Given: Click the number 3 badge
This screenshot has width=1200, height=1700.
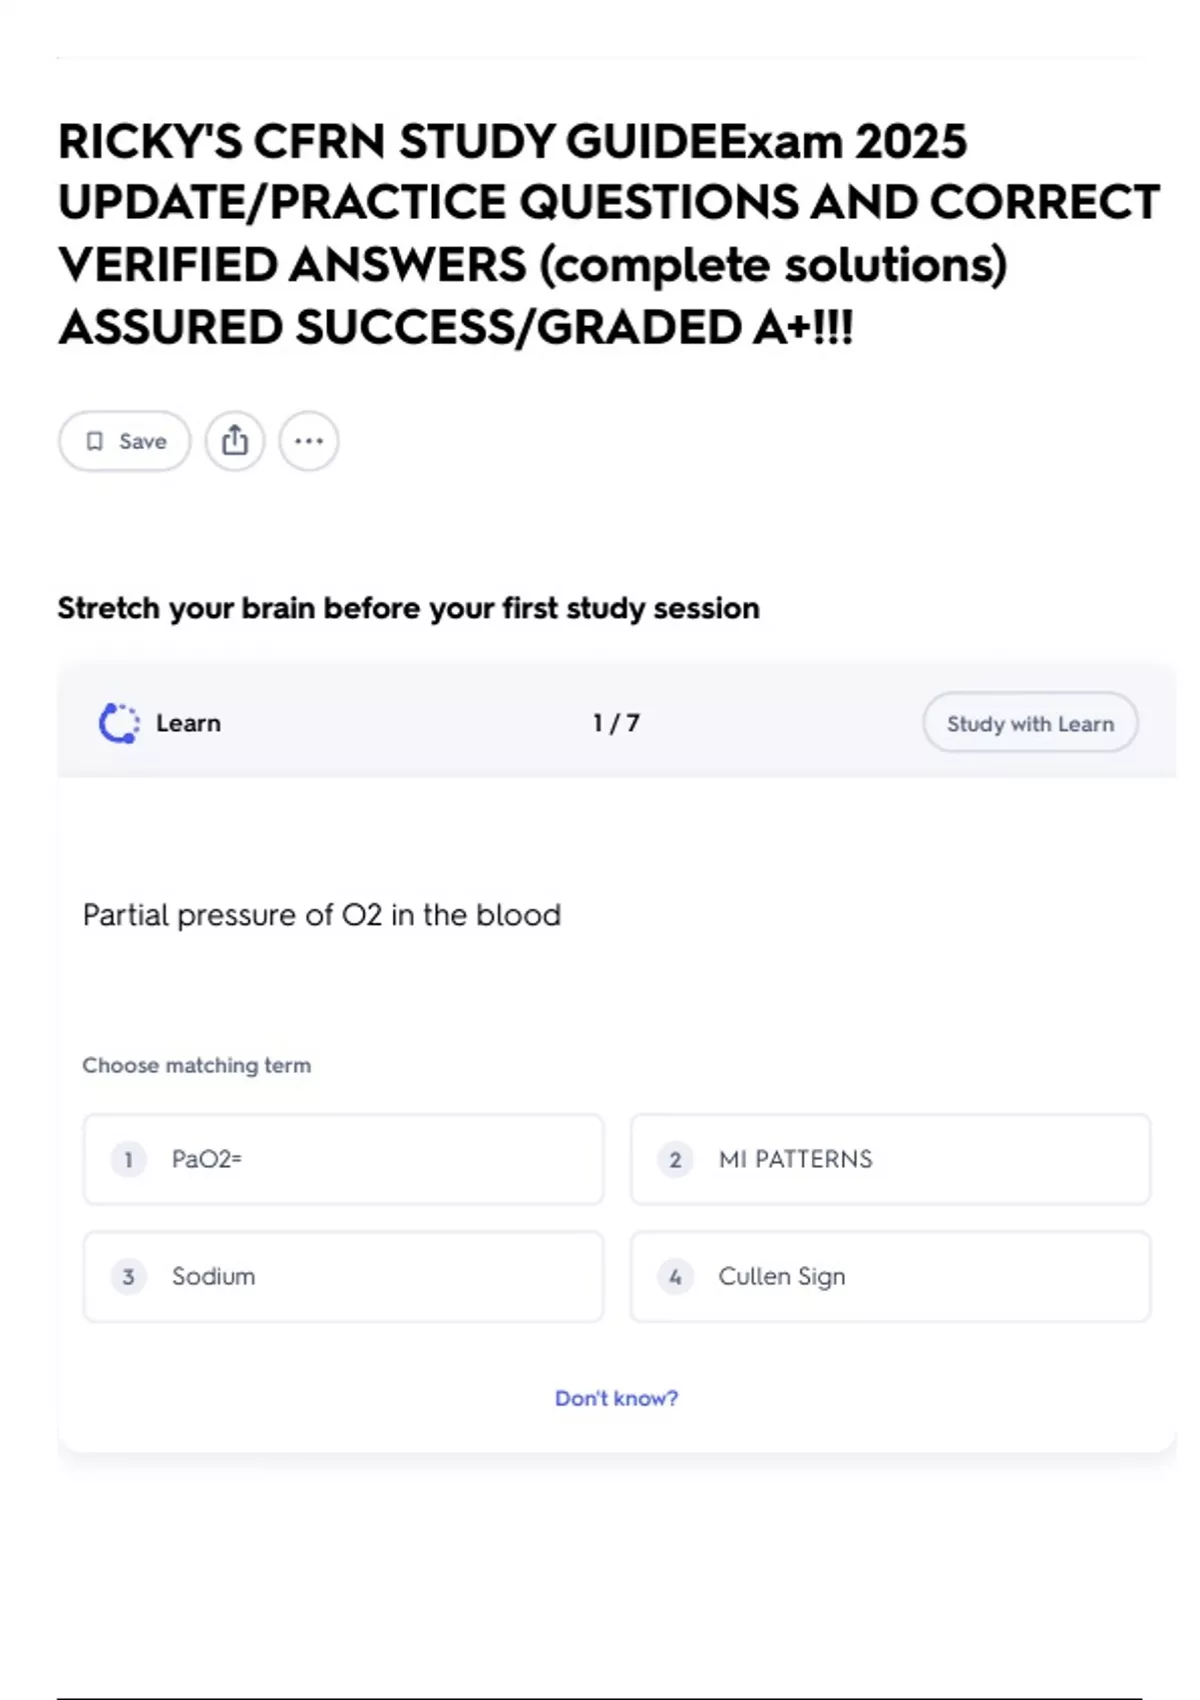Looking at the screenshot, I should (x=128, y=1277).
